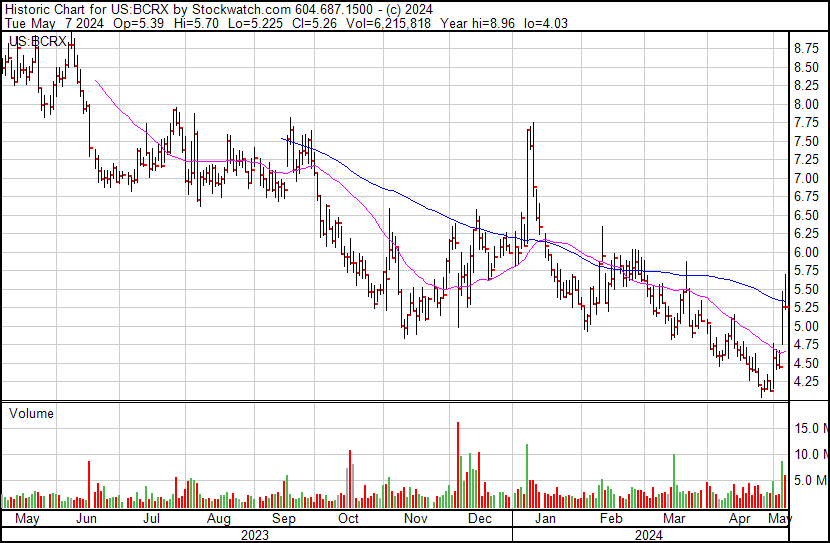This screenshot has width=830, height=543.
Task: Click the 'Dec' month label on time axis
Action: (480, 518)
